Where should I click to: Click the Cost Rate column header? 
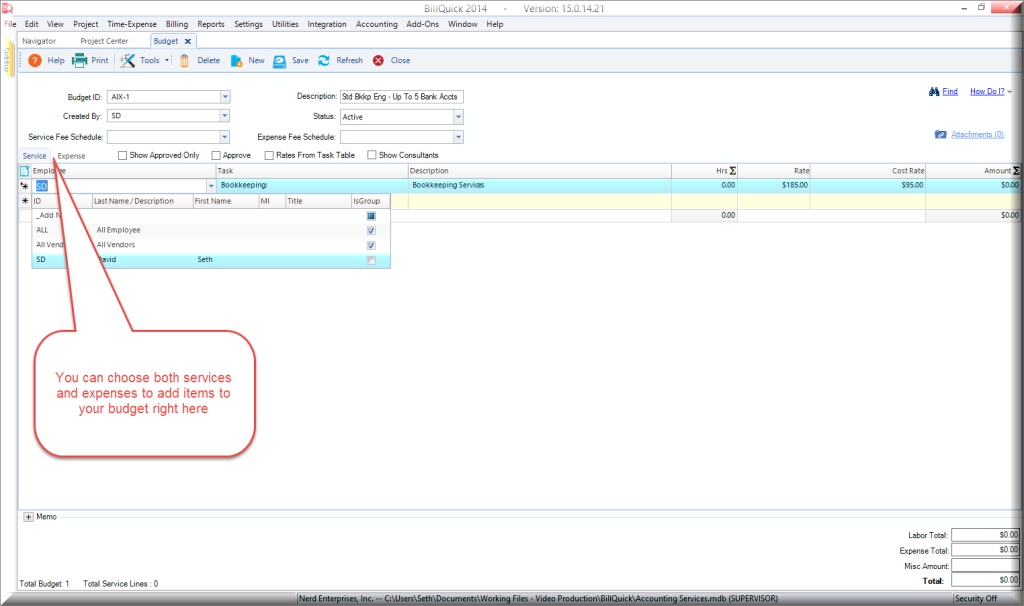pyautogui.click(x=867, y=171)
